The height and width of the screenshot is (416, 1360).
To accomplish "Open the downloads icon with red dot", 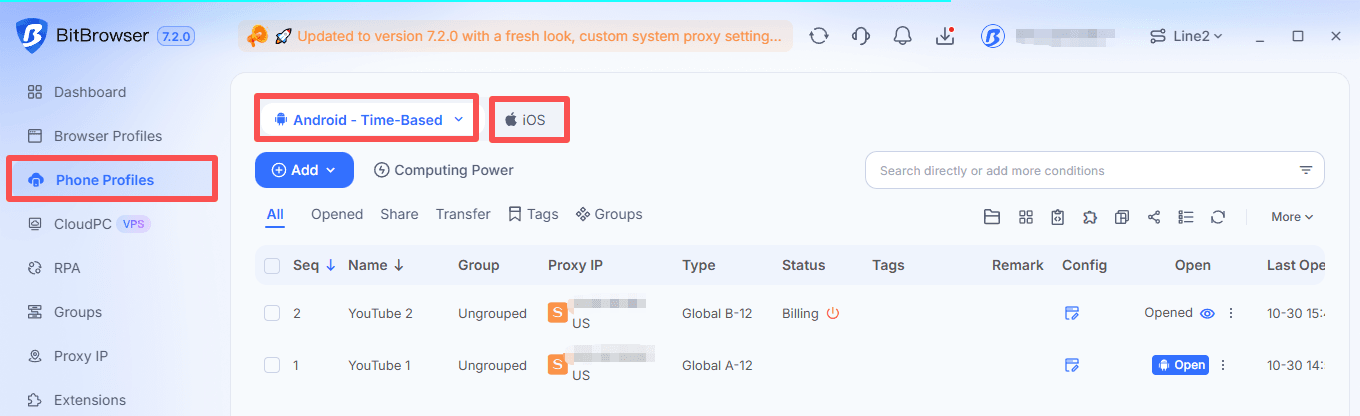I will [x=945, y=36].
